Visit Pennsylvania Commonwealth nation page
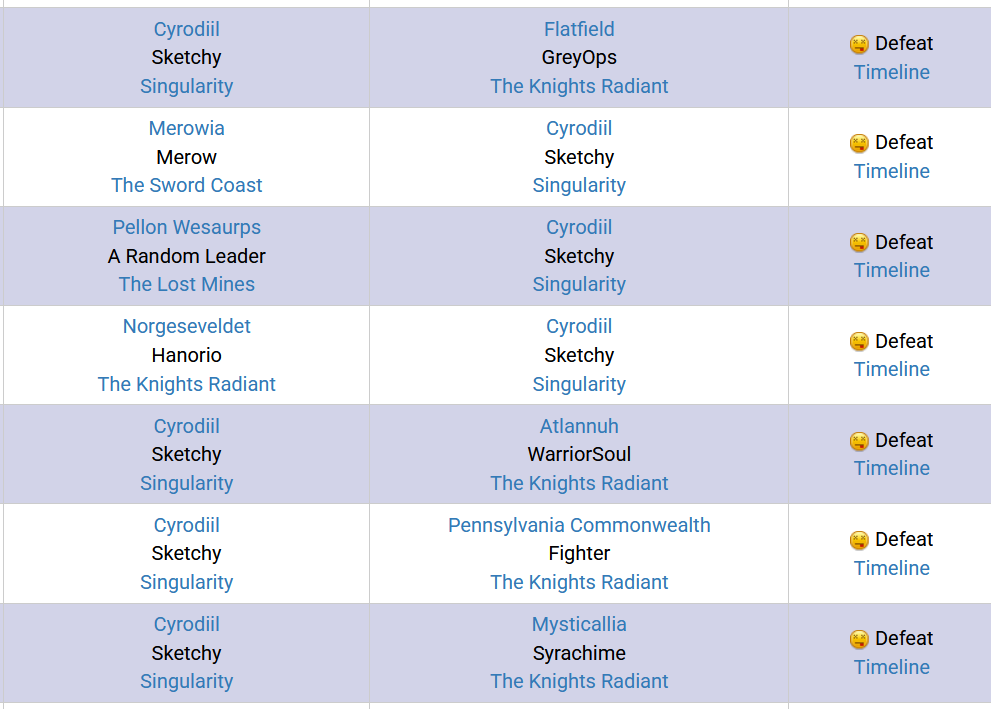The image size is (991, 709). [579, 525]
